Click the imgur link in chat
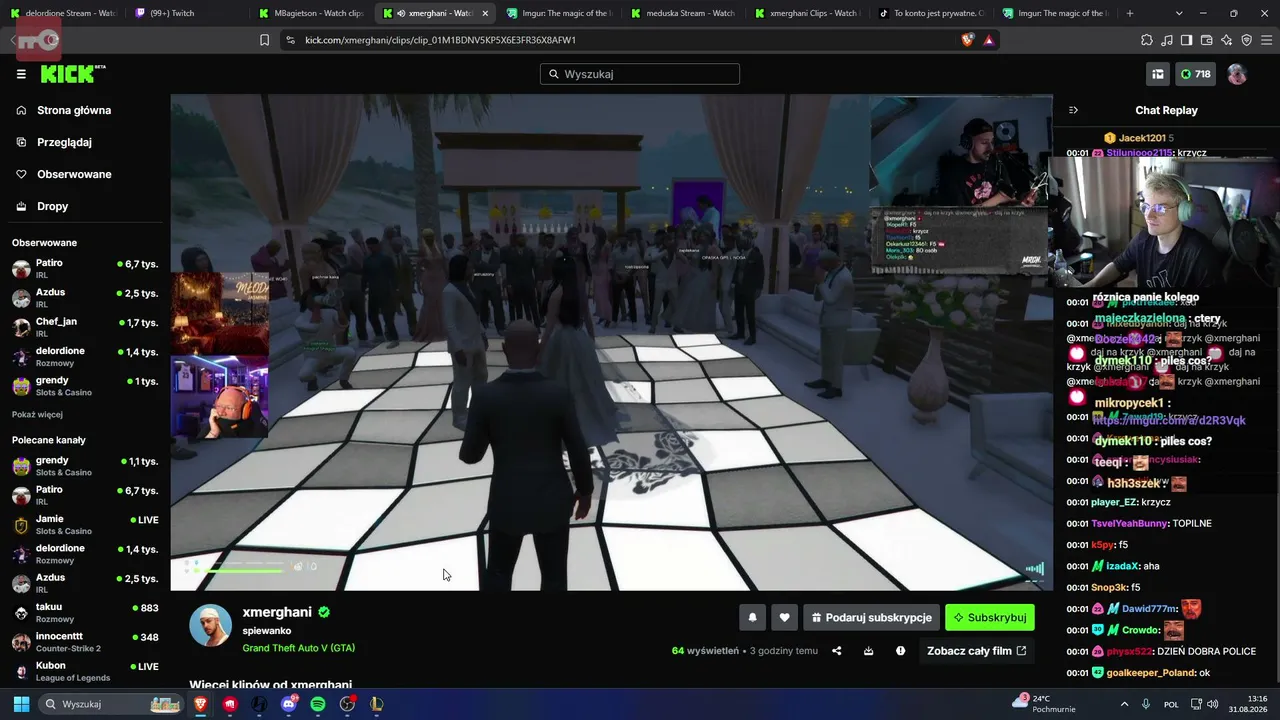 pyautogui.click(x=1169, y=421)
